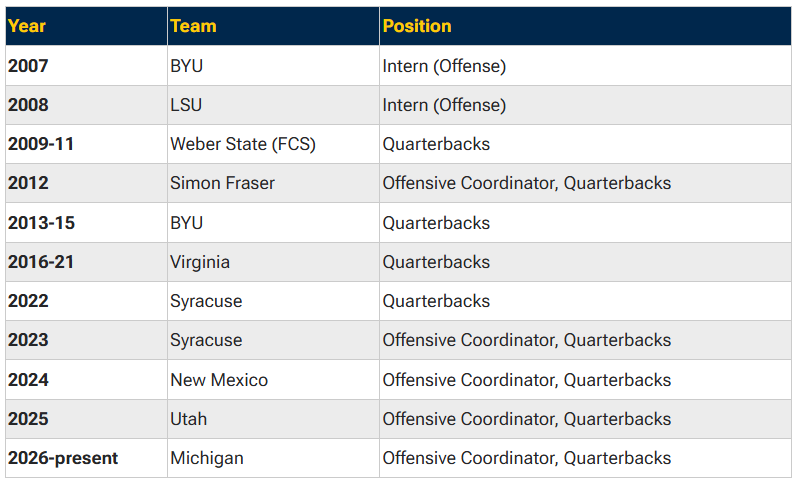Click Syracuse in the 2023 row
The height and width of the screenshot is (480, 796).
[273, 340]
